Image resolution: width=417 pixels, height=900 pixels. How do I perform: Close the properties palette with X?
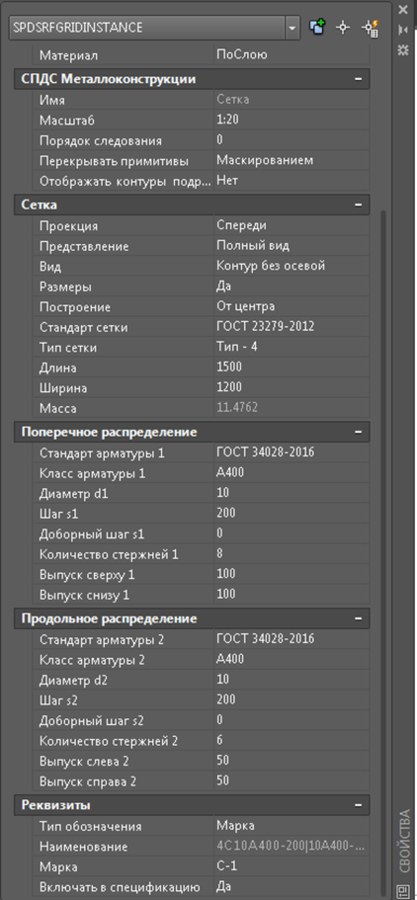pos(403,9)
